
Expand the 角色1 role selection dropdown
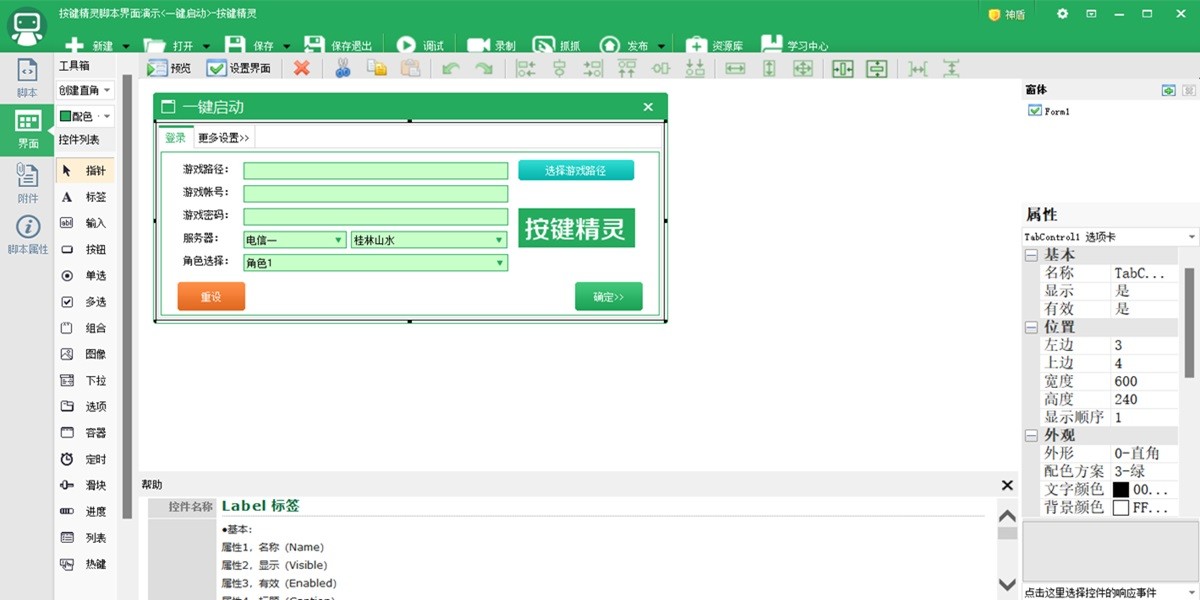[x=499, y=263]
